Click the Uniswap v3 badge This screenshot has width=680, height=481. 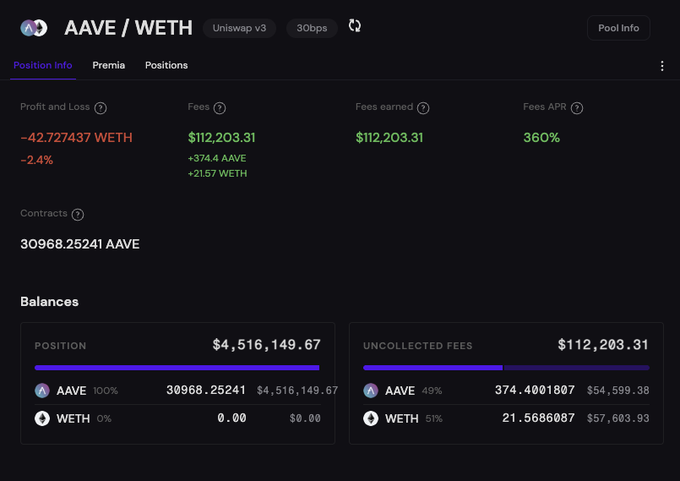coord(239,28)
